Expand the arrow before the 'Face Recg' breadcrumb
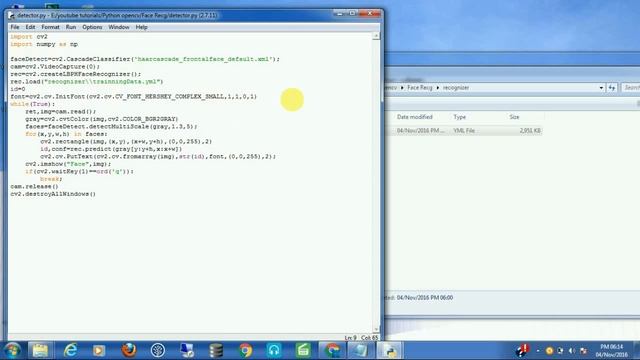Image resolution: width=640 pixels, height=360 pixels. [402, 88]
